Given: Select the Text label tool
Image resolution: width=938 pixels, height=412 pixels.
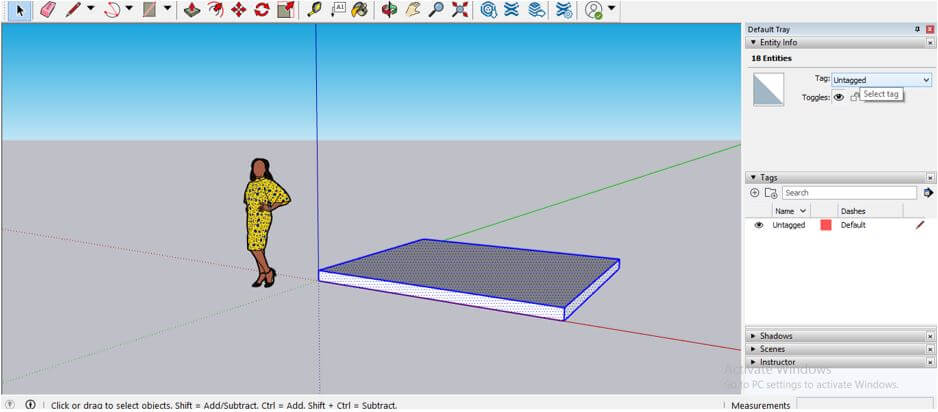Looking at the screenshot, I should pos(337,10).
